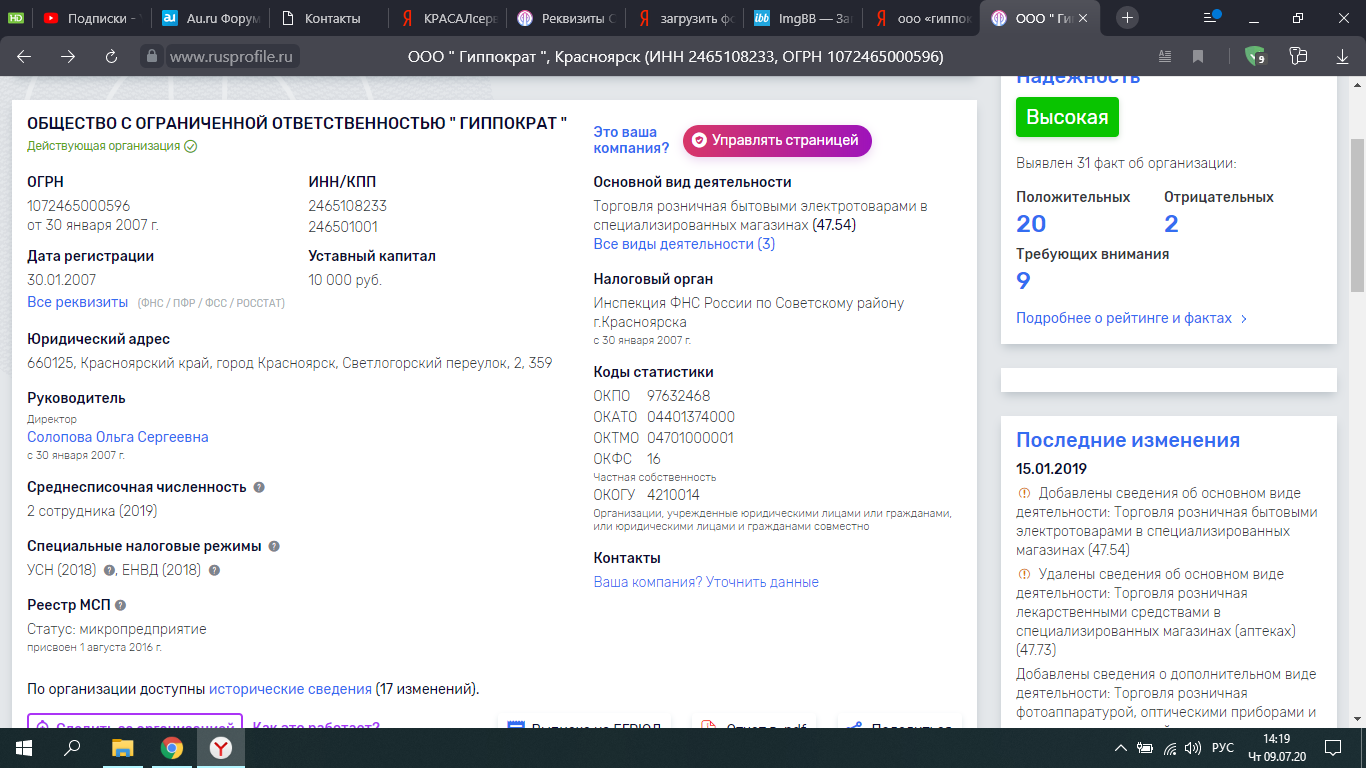The image size is (1366, 768).
Task: Click the attention-required facts count 9
Action: coord(1023,281)
